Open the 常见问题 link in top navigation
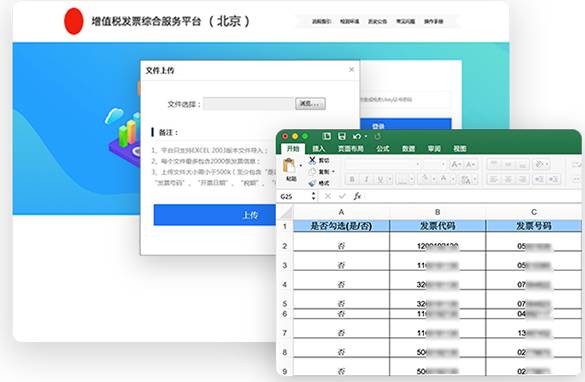 (x=405, y=22)
